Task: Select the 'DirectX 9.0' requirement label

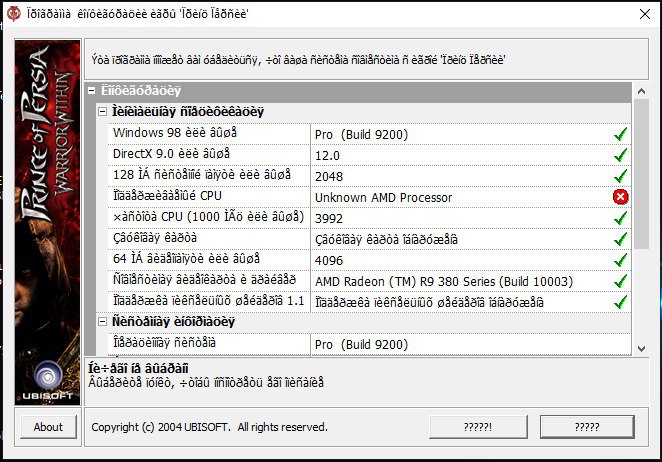Action: click(x=171, y=154)
